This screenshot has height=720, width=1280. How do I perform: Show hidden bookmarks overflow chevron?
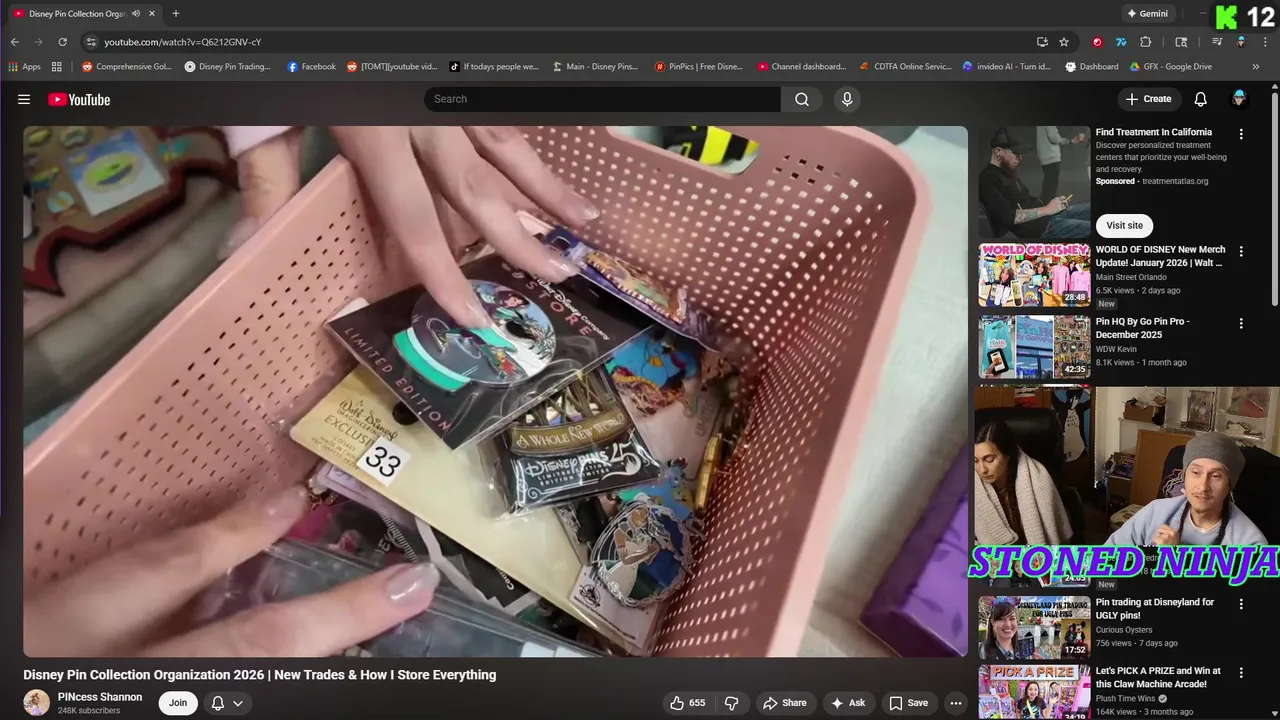pyautogui.click(x=1256, y=67)
